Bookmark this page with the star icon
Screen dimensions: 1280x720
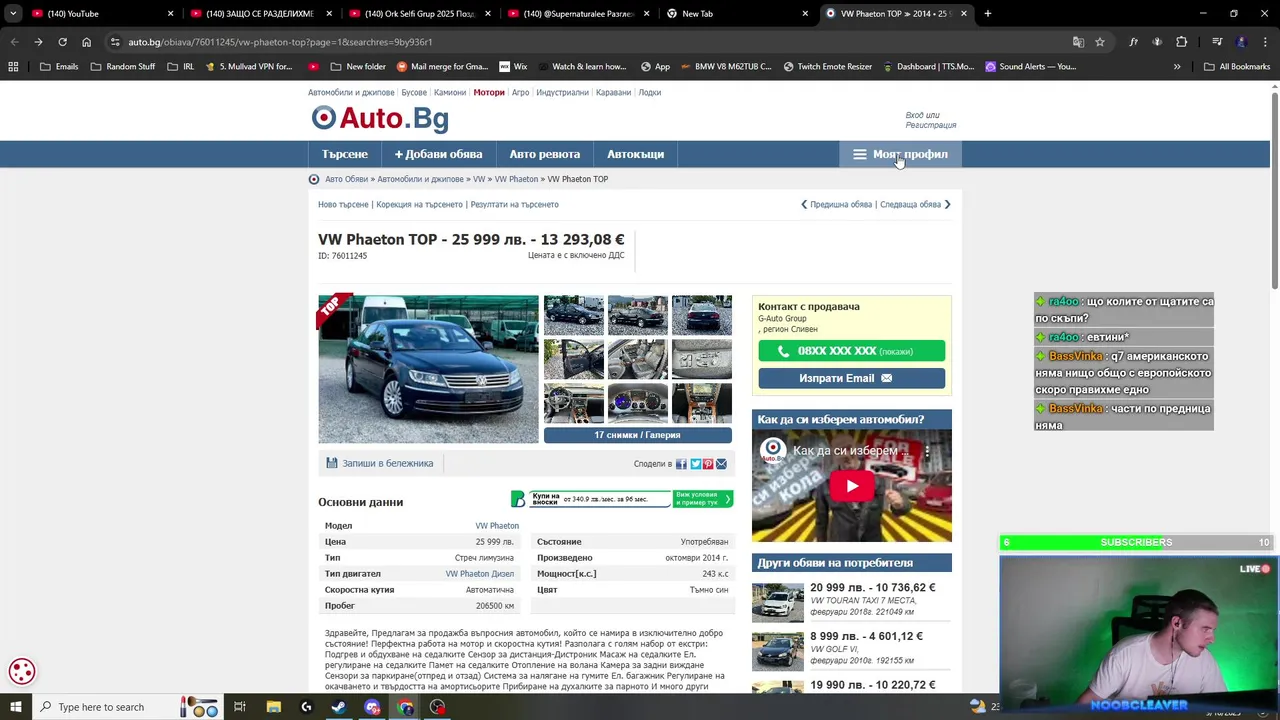[x=1100, y=42]
